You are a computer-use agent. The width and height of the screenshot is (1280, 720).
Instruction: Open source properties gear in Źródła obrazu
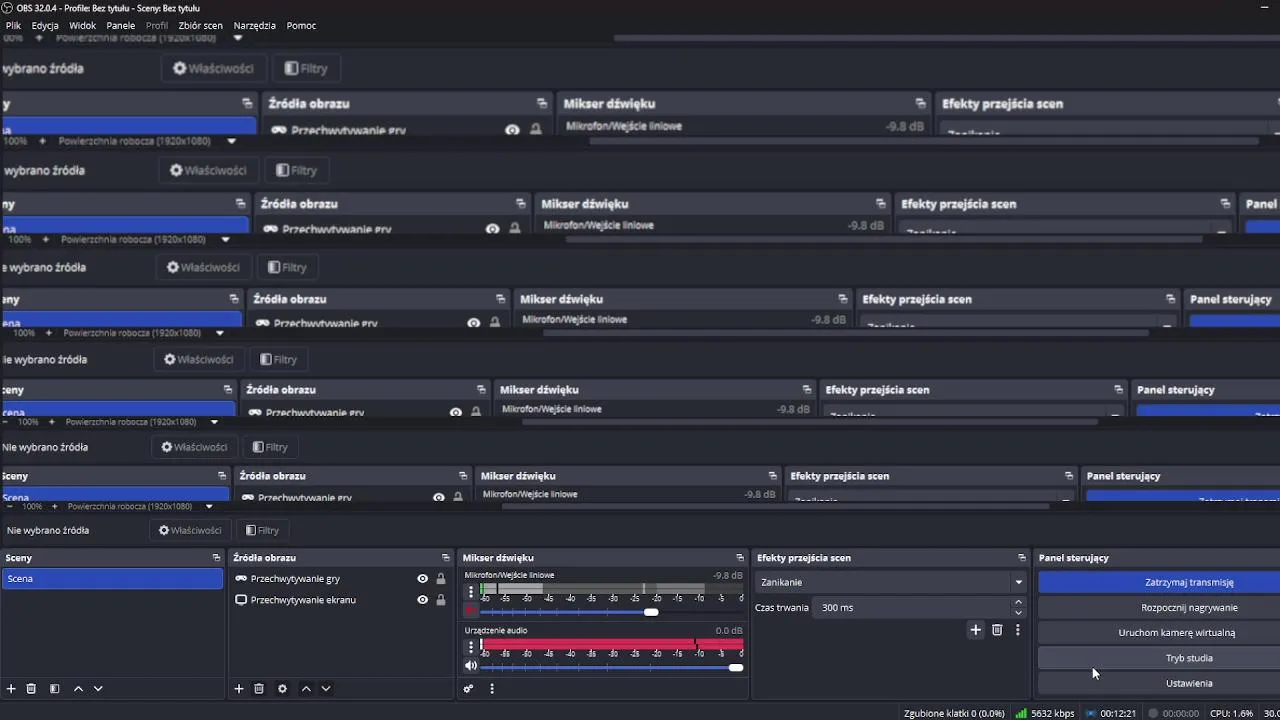point(282,689)
